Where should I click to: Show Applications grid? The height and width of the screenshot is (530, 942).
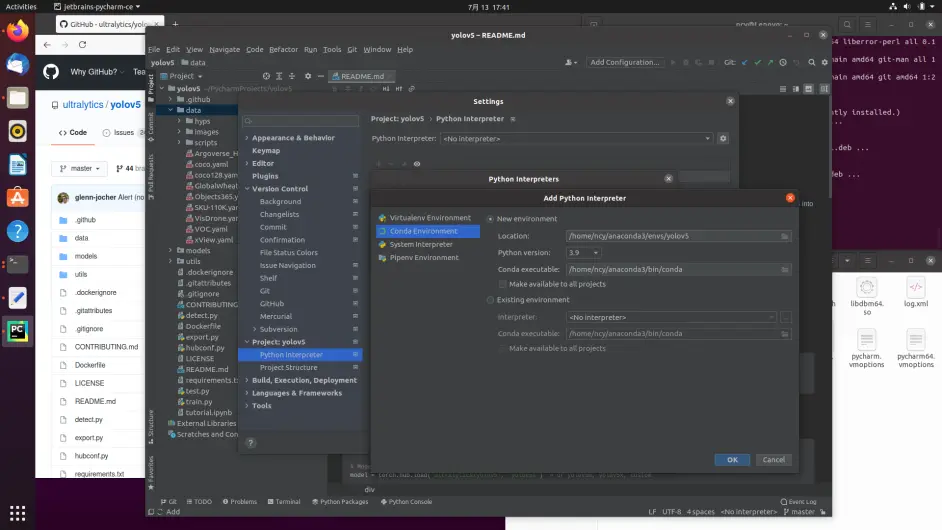point(17,513)
